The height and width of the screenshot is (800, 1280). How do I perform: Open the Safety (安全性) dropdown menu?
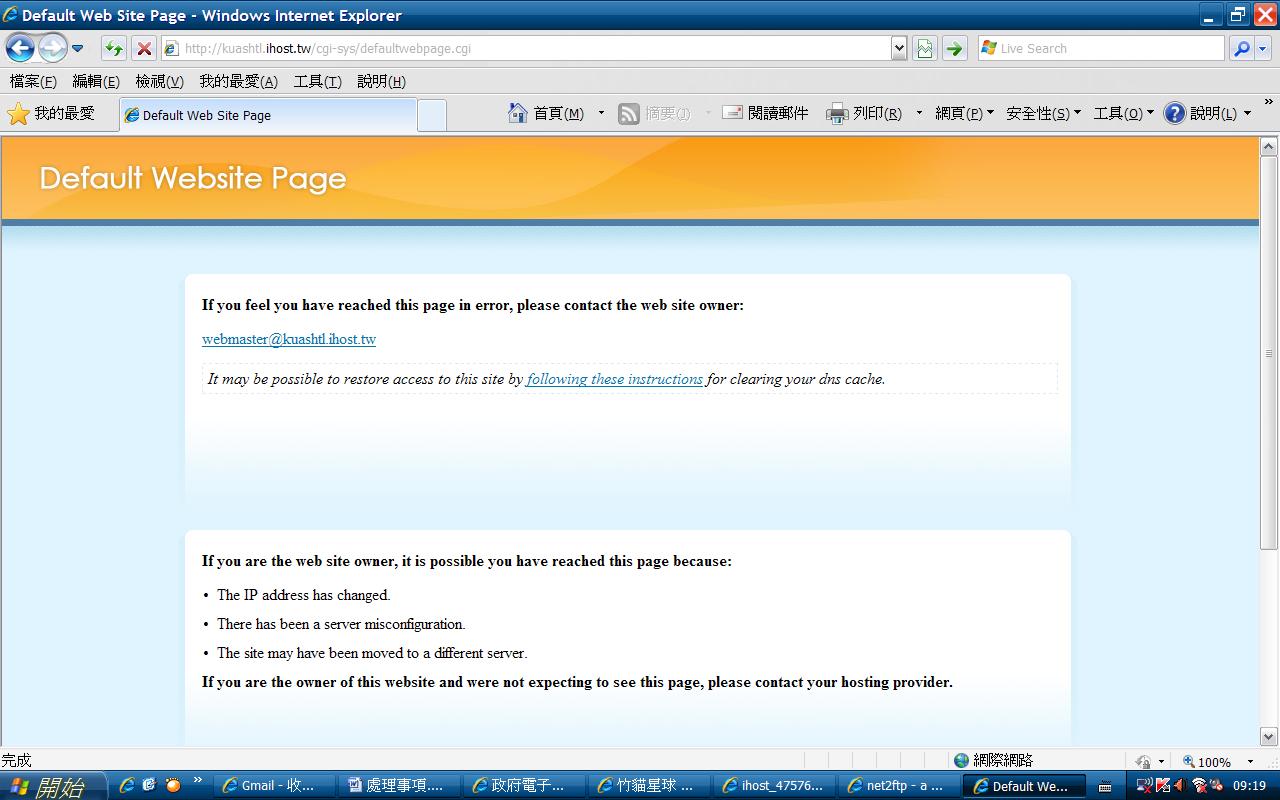tap(1043, 114)
